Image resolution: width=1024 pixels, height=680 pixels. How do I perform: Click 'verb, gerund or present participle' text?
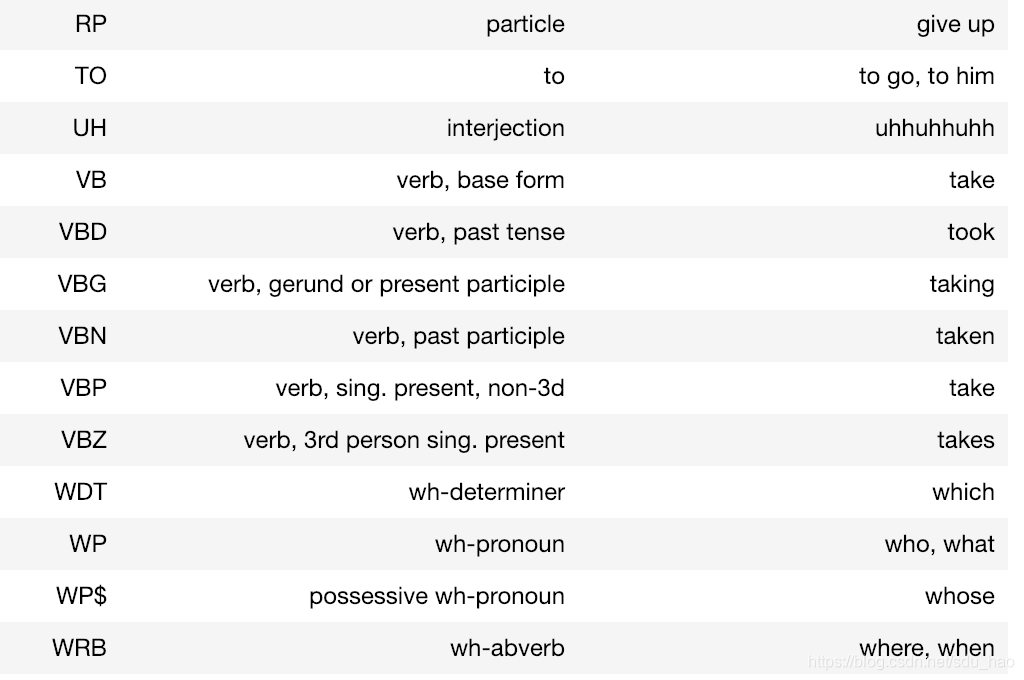click(x=387, y=284)
